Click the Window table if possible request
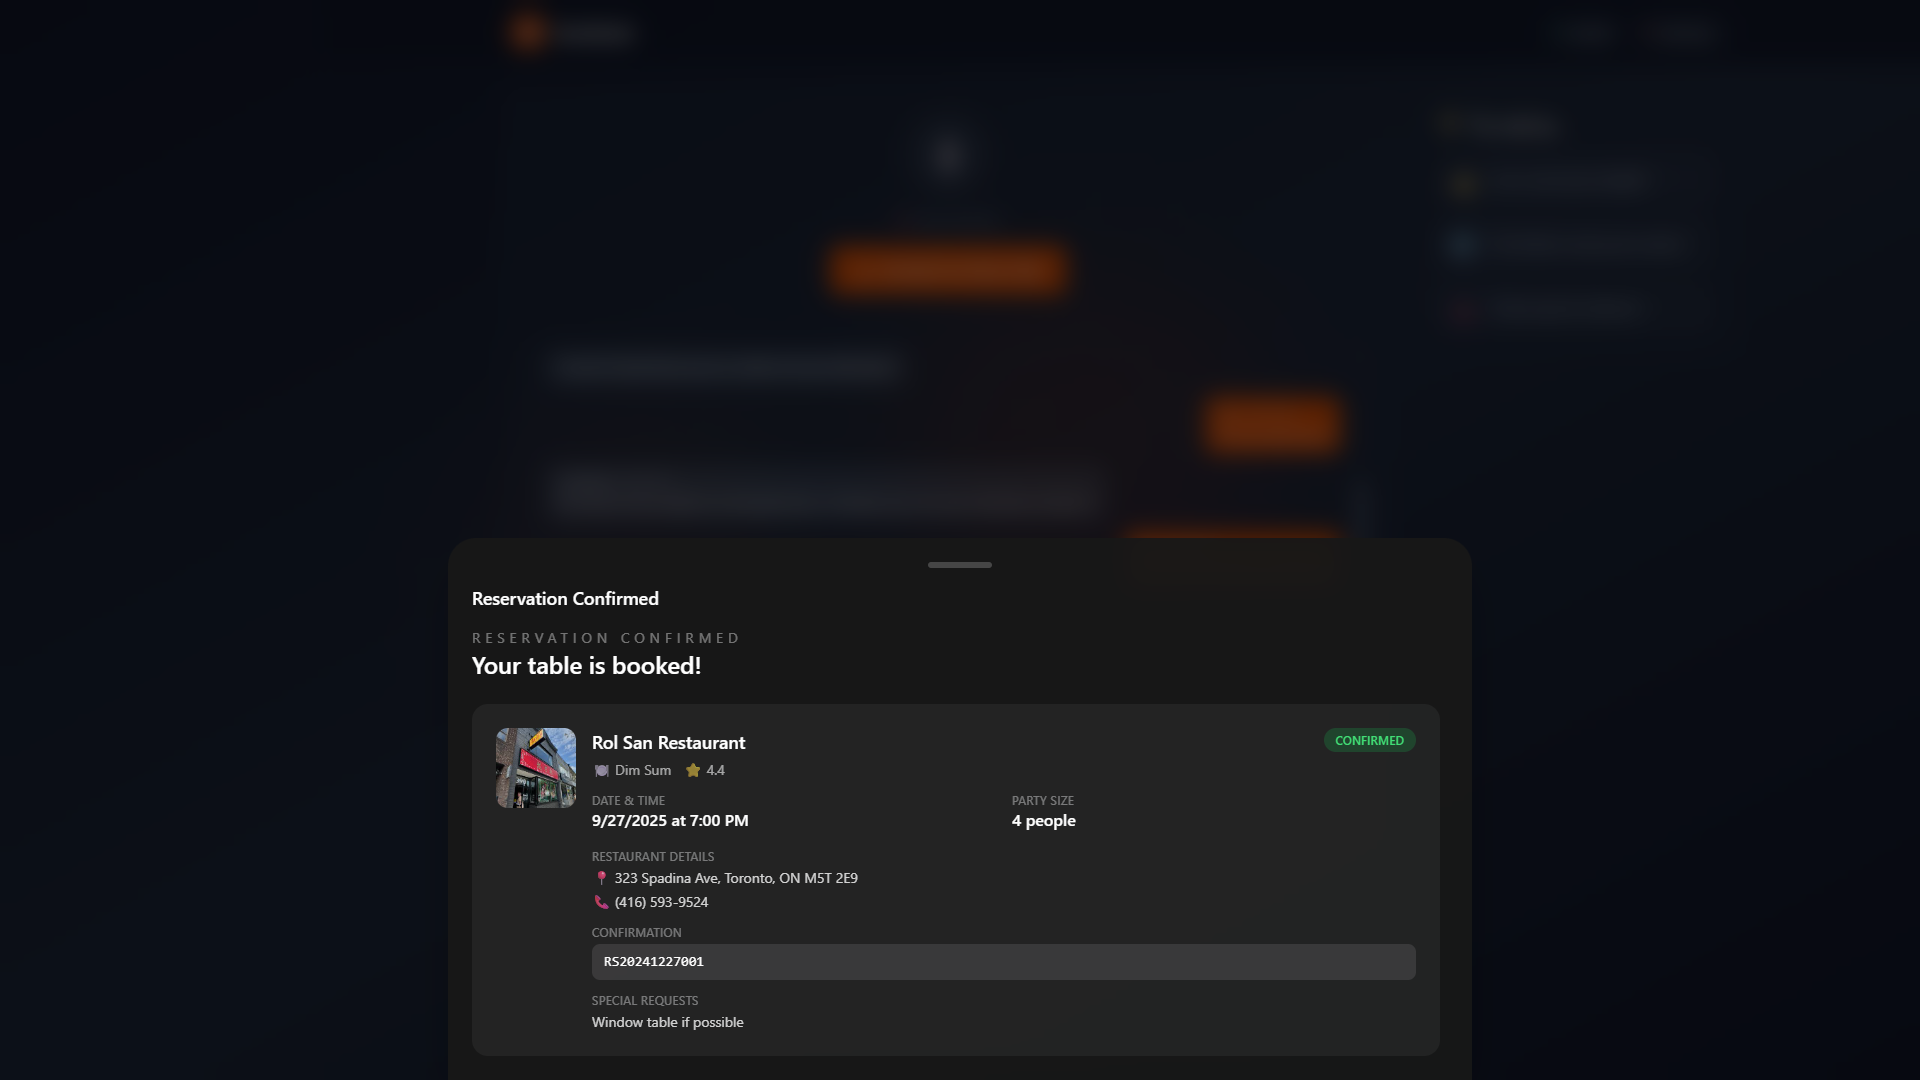 [x=667, y=1022]
